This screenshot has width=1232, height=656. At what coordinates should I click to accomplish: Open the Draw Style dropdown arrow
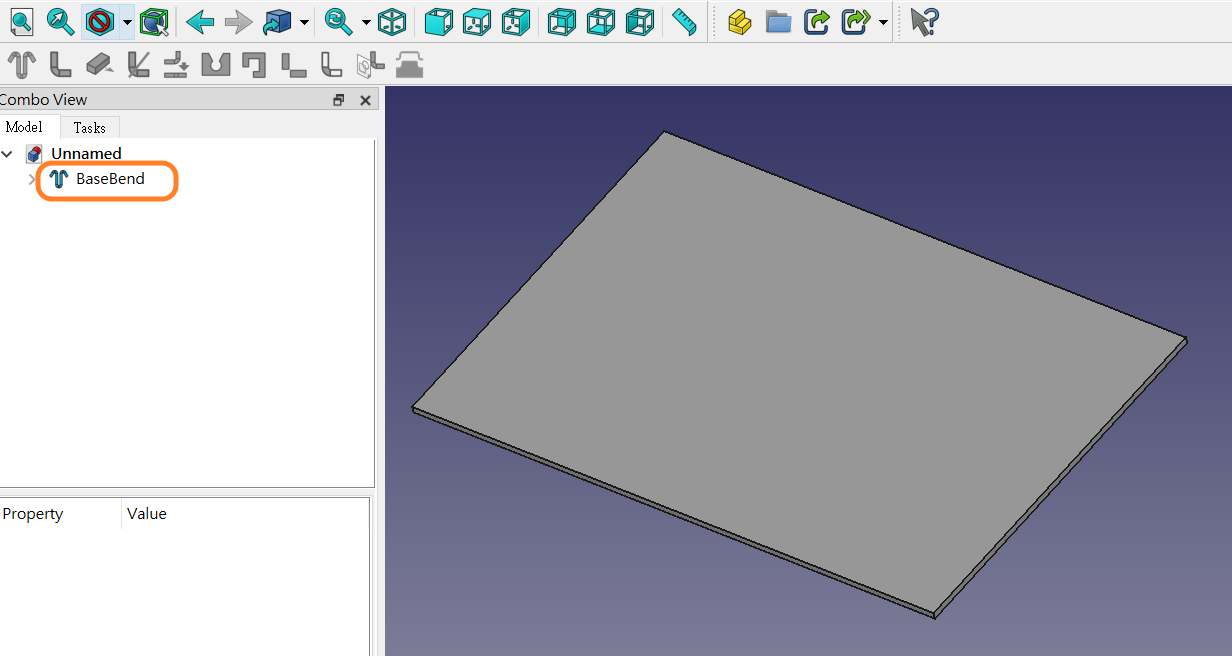pyautogui.click(x=127, y=21)
